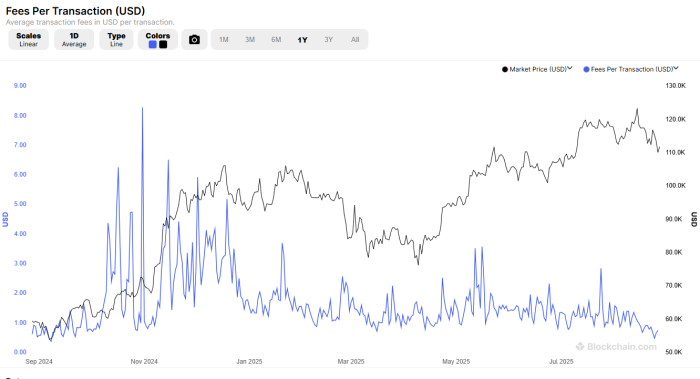Click the black color swatch

(163, 45)
